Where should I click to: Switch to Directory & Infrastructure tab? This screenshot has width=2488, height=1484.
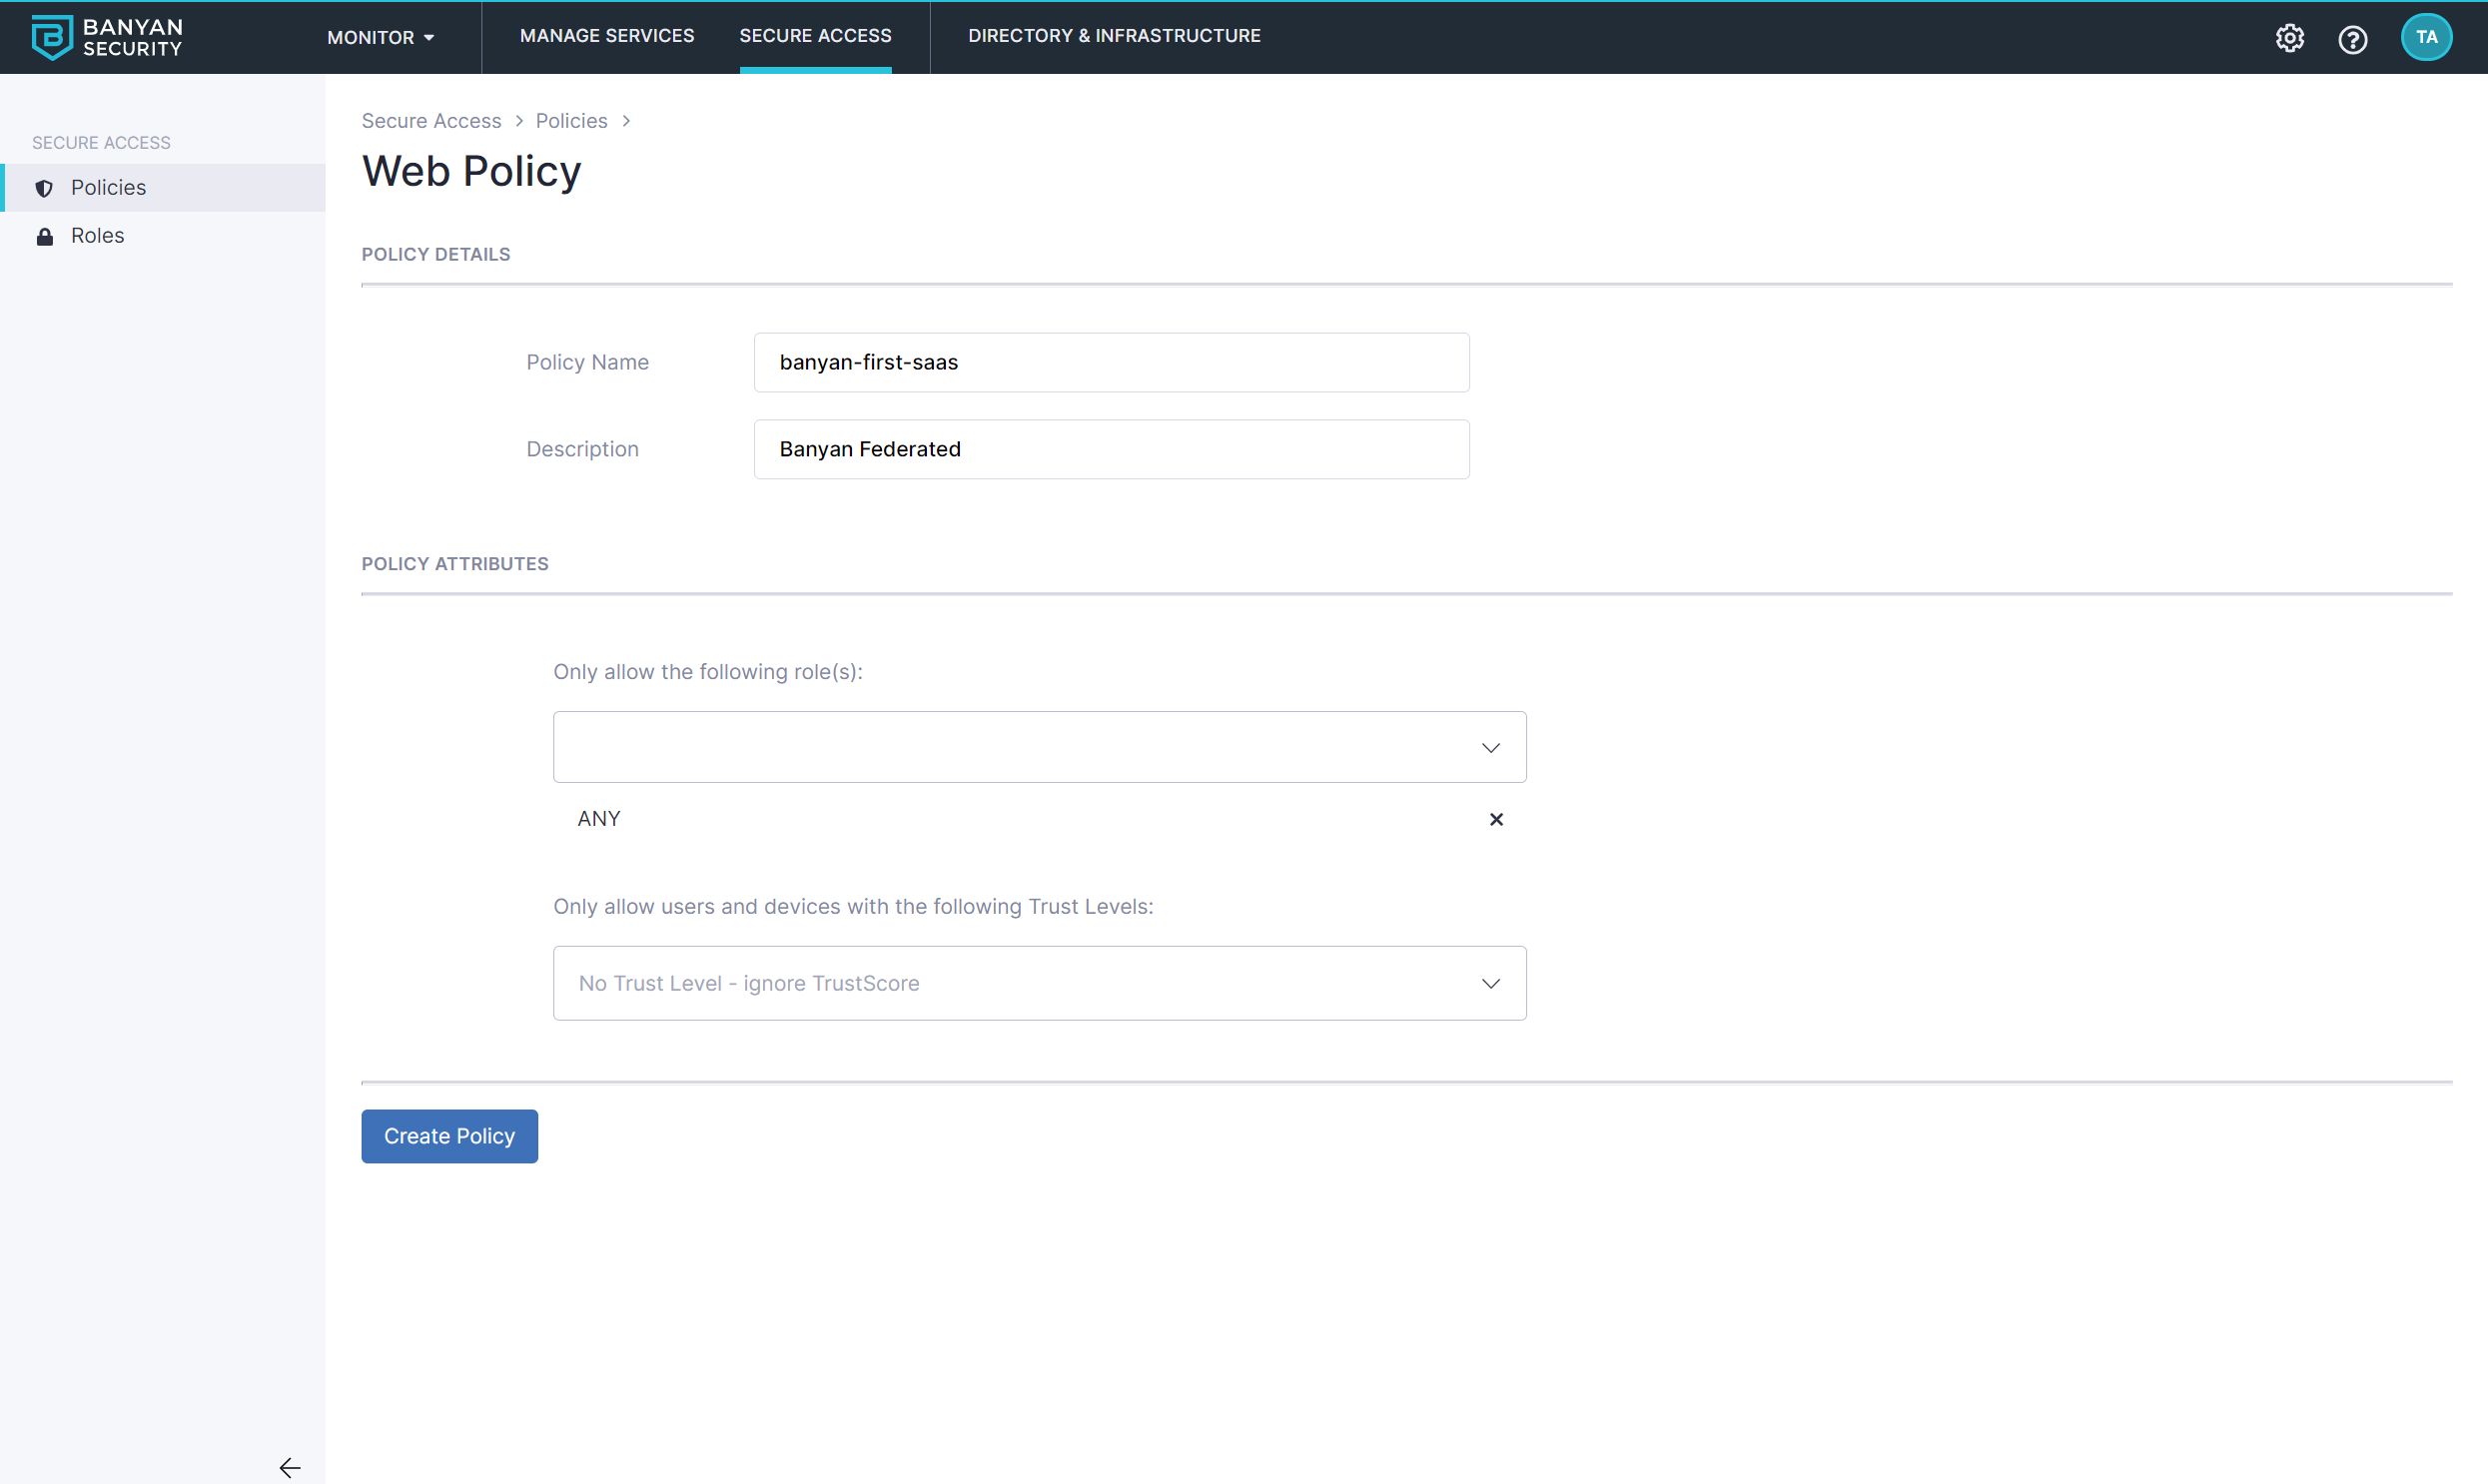(x=1113, y=36)
